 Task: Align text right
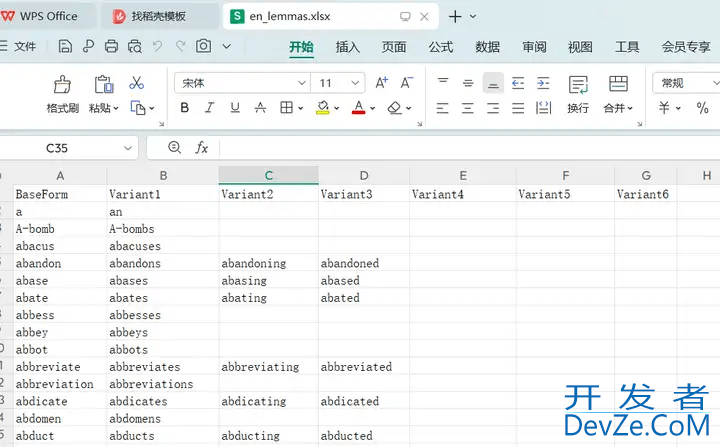493,108
